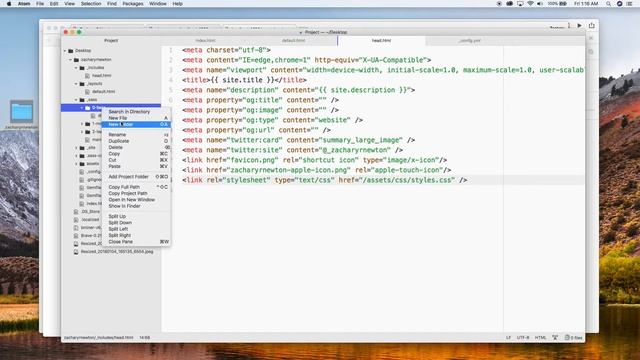Select Rename in the context menu

136,135
